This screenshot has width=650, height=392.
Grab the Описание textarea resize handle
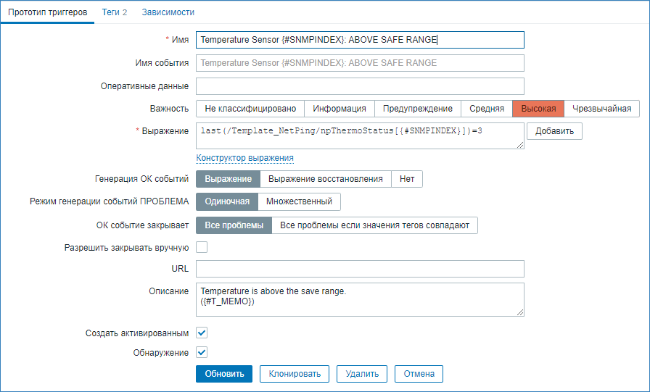[520, 312]
